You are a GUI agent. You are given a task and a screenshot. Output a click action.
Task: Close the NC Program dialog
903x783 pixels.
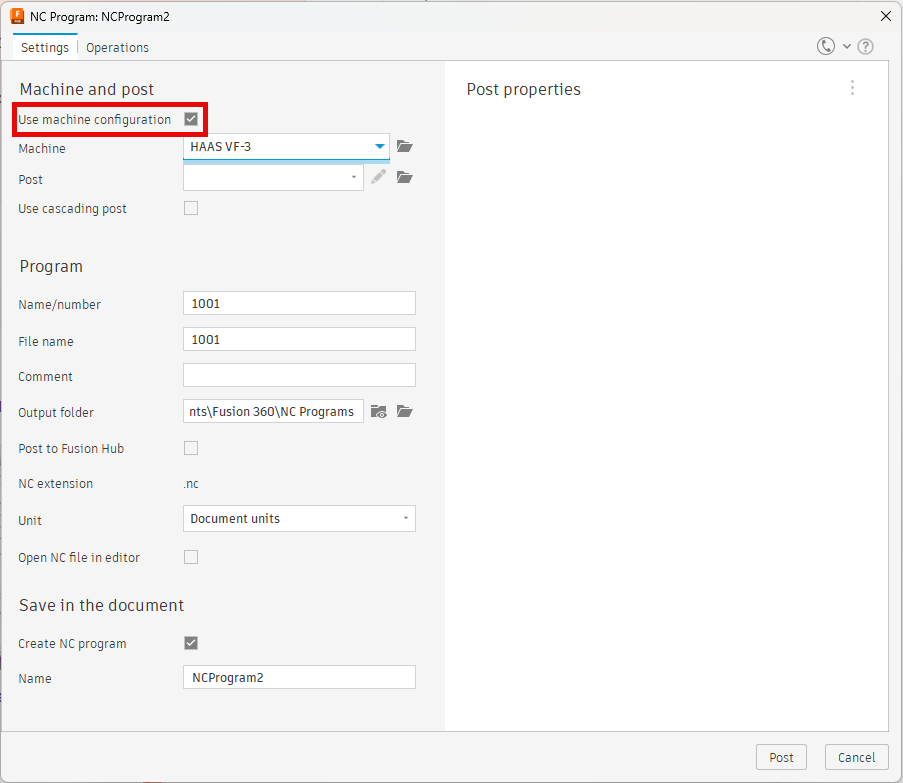(886, 16)
